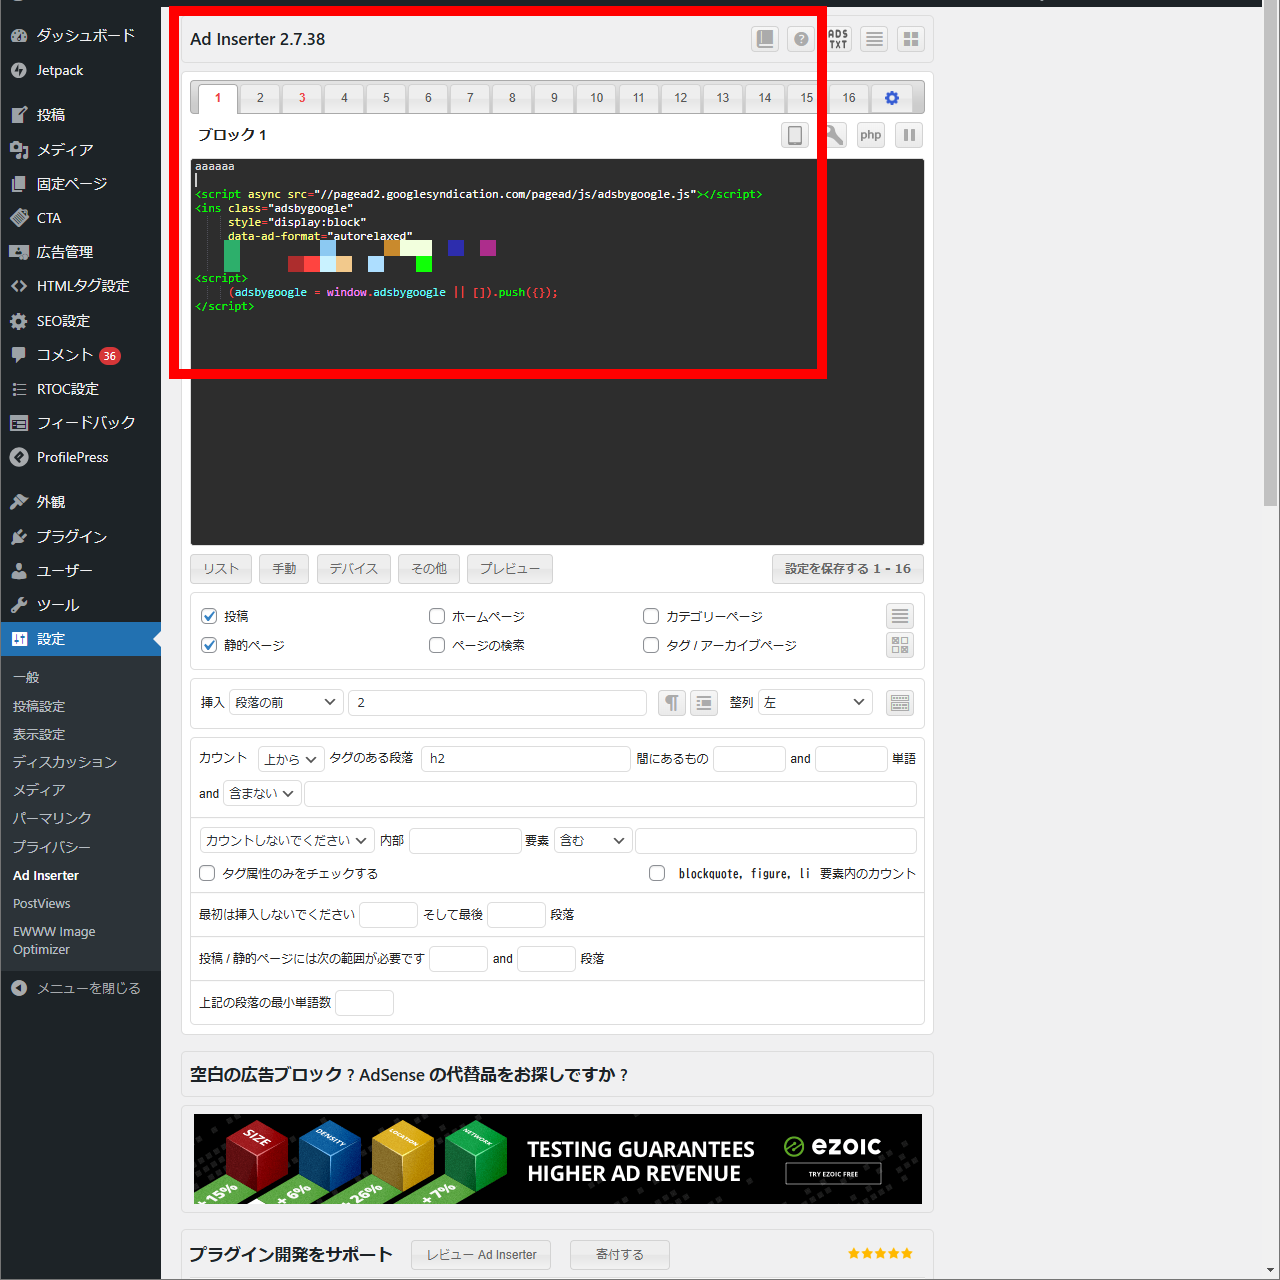Uncheck the 静的ページ checkbox
1280x1280 pixels.
[x=209, y=645]
